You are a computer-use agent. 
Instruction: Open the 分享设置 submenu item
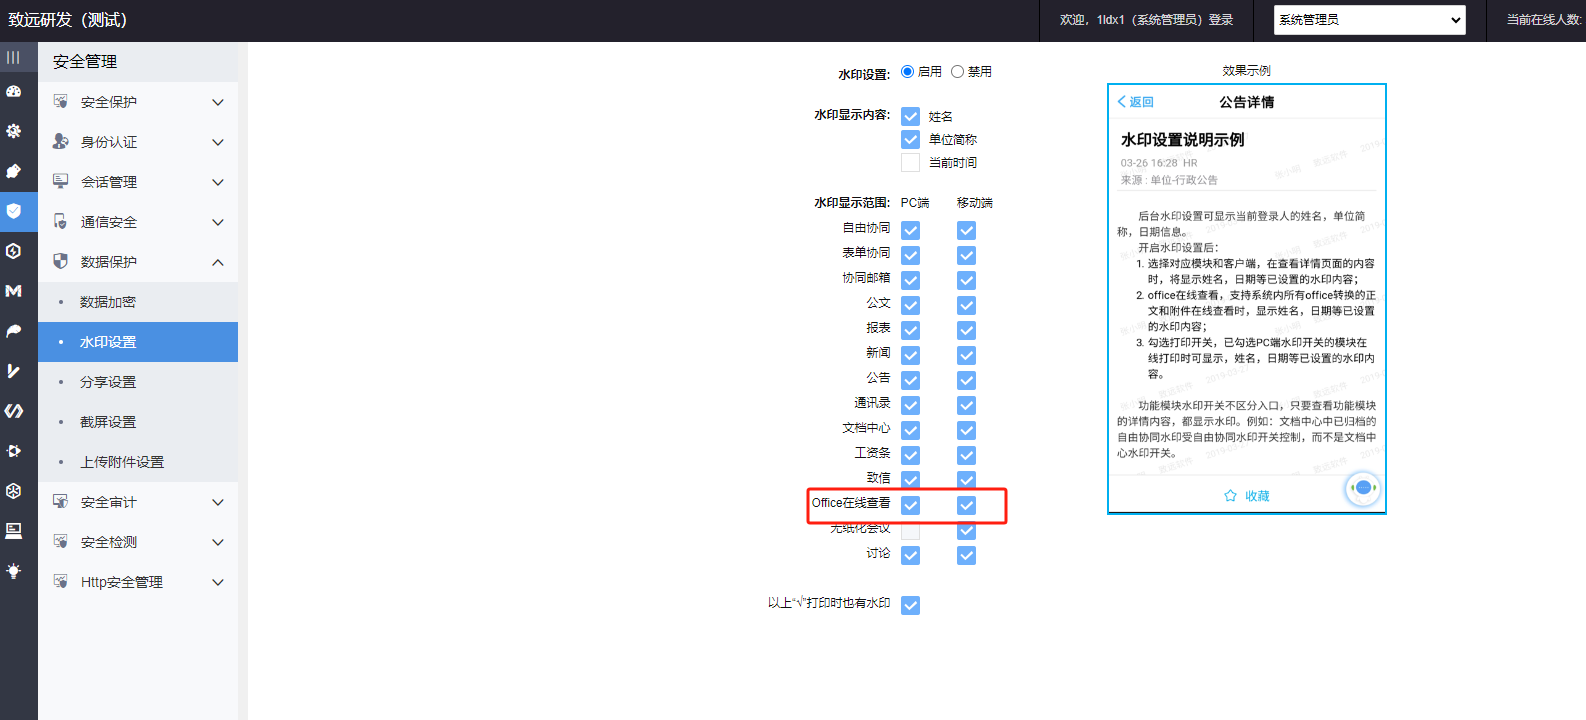[x=138, y=382]
